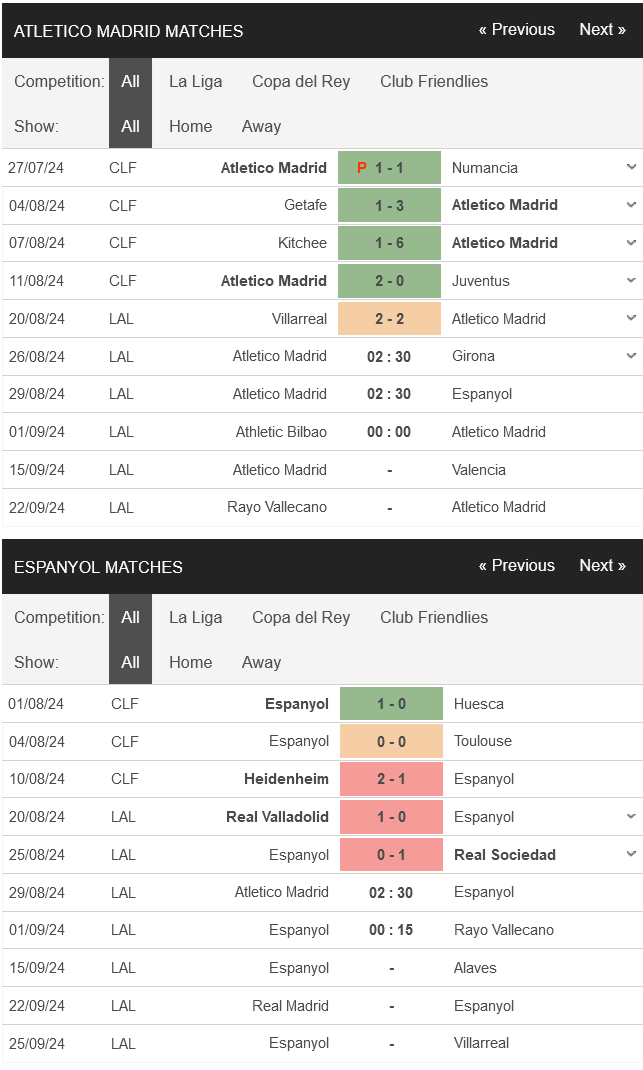Viewport: 643px width, 1070px height.
Task: Expand the Kitchee match details chevron
Action: (x=631, y=243)
